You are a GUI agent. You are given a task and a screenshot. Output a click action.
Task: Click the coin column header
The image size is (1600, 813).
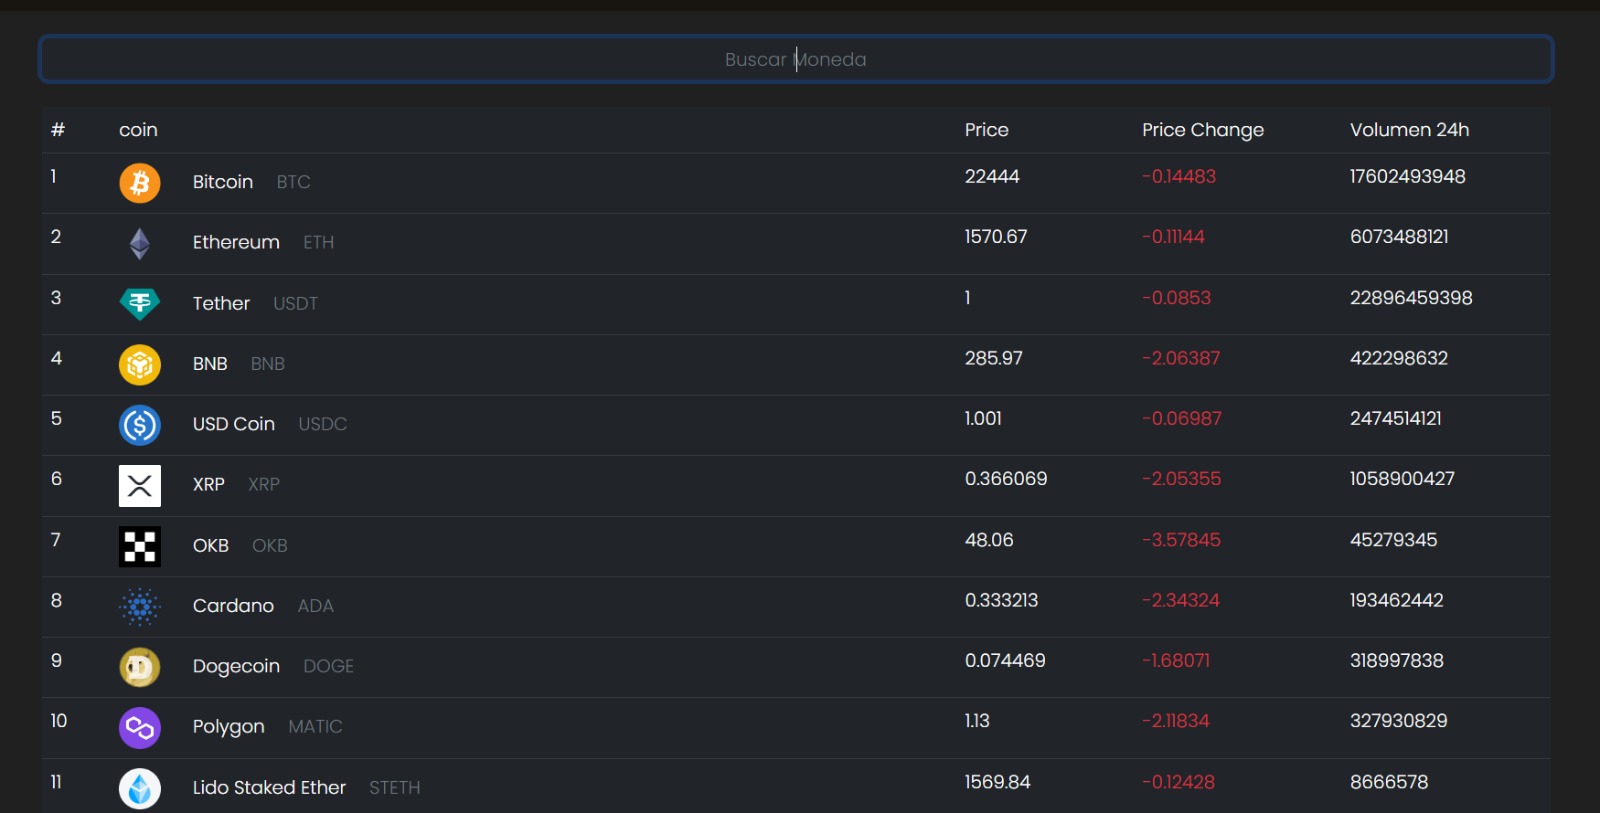pos(138,130)
